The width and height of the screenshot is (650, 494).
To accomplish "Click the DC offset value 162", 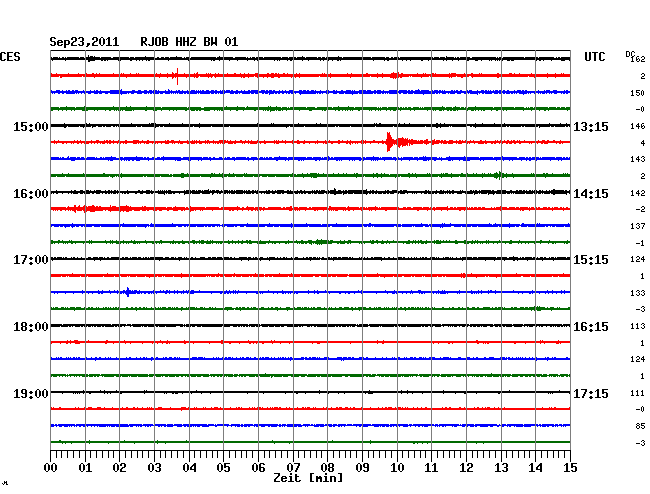I will coord(638,59).
